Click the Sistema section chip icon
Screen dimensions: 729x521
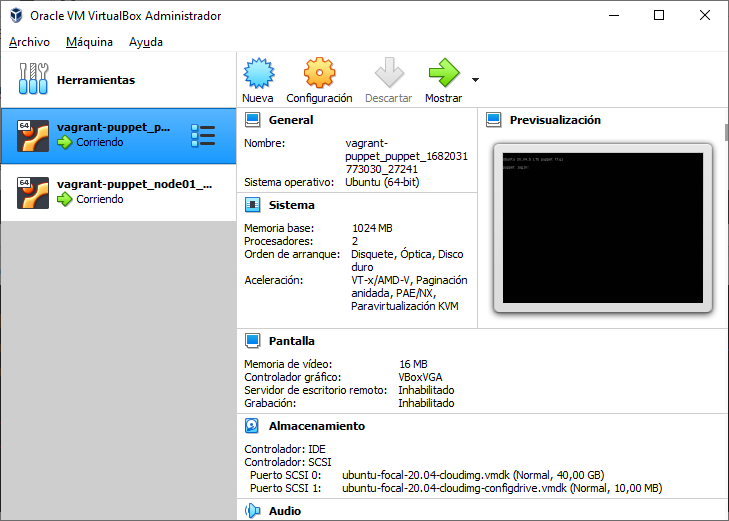252,205
